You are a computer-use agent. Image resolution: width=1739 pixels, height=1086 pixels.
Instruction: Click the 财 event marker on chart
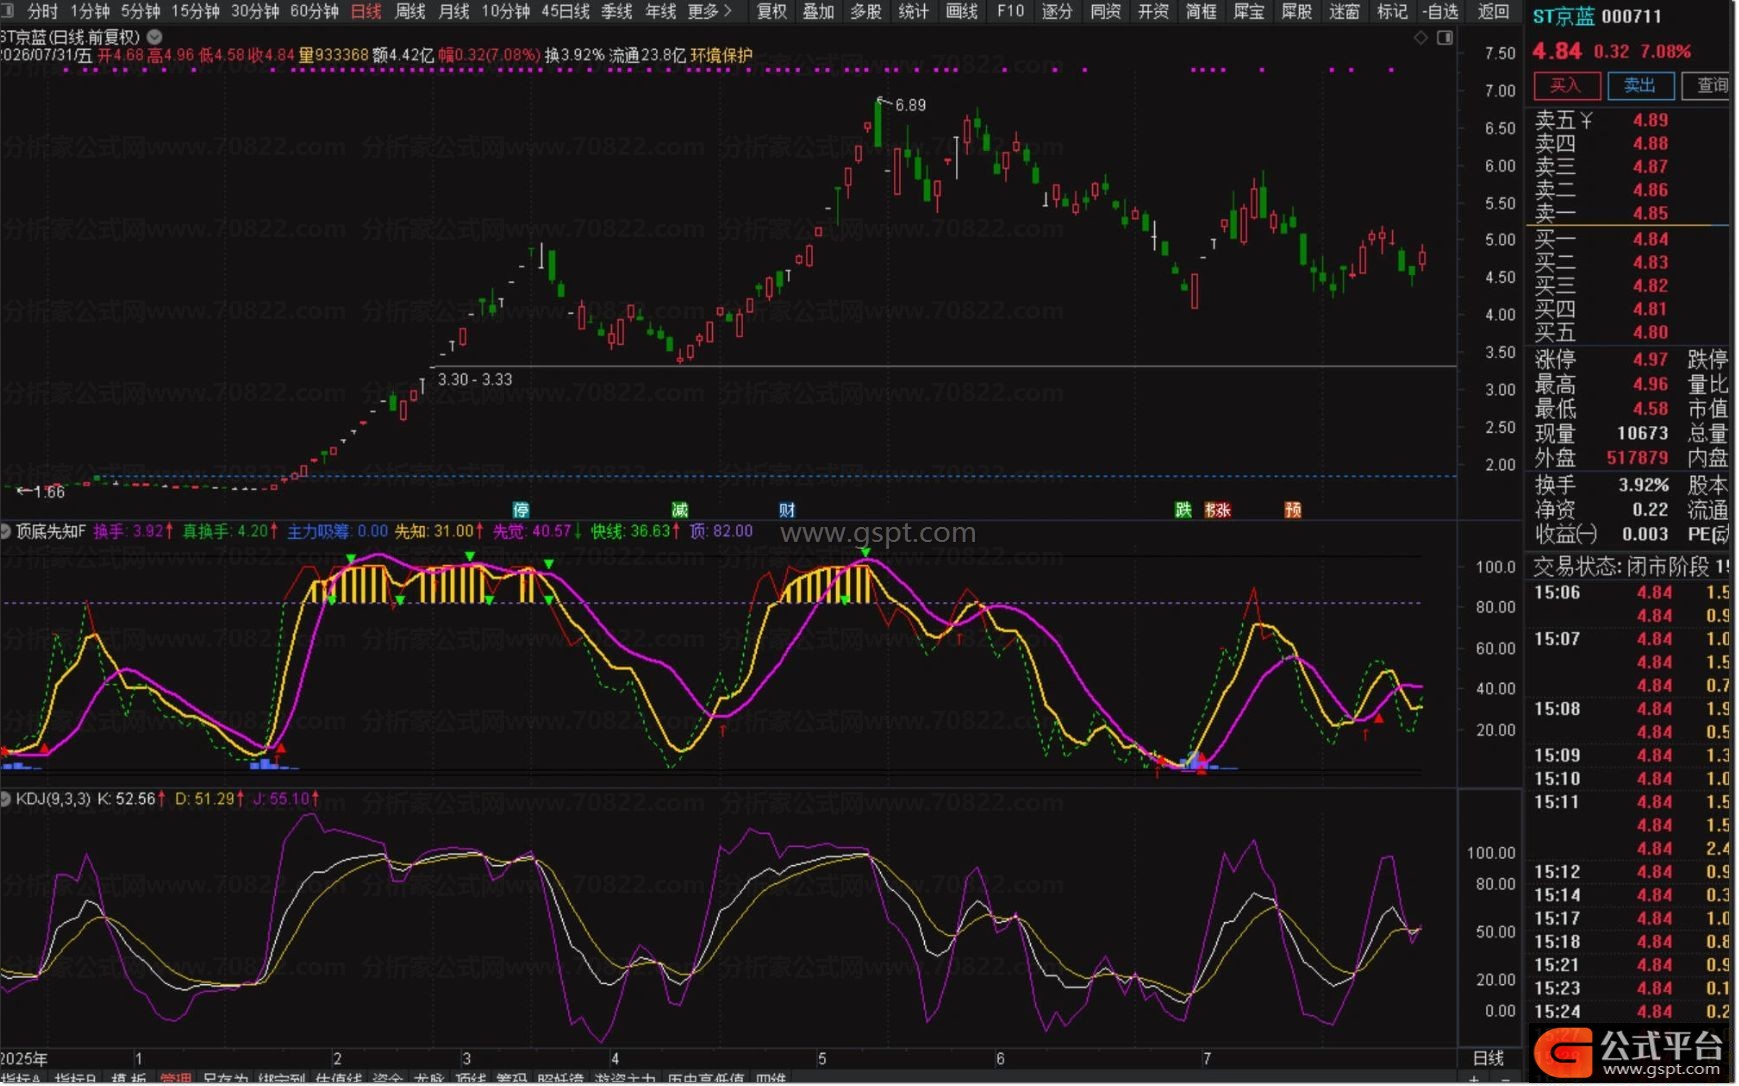pos(787,510)
